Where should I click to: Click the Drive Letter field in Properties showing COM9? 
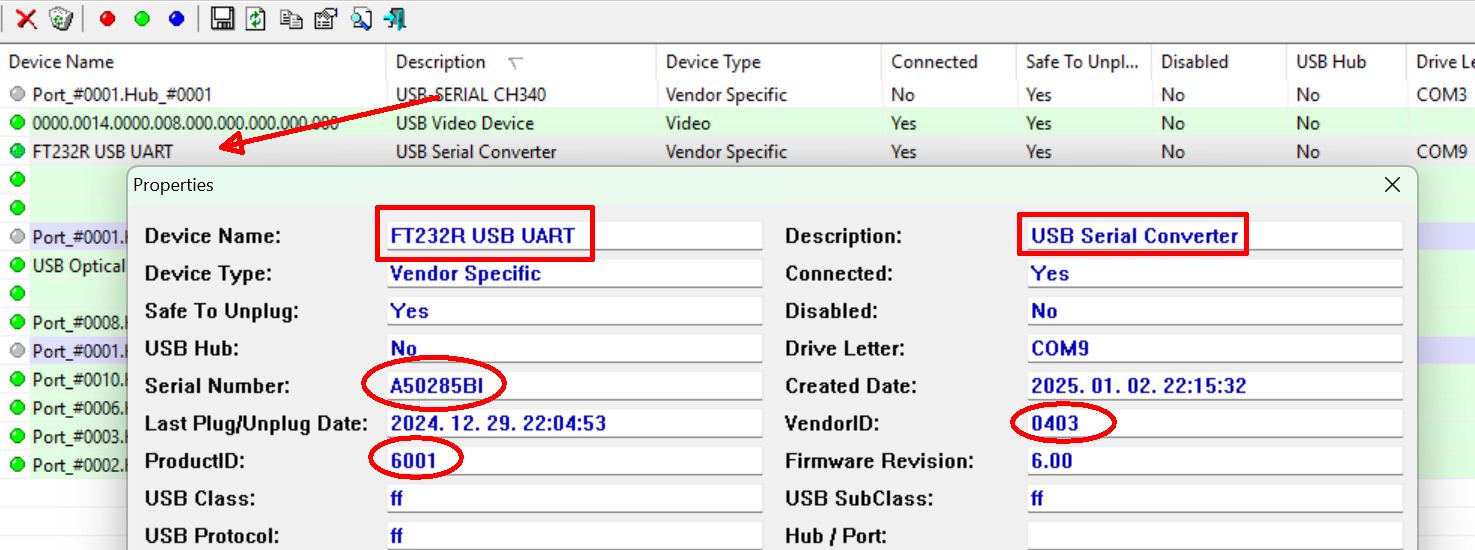click(1215, 349)
